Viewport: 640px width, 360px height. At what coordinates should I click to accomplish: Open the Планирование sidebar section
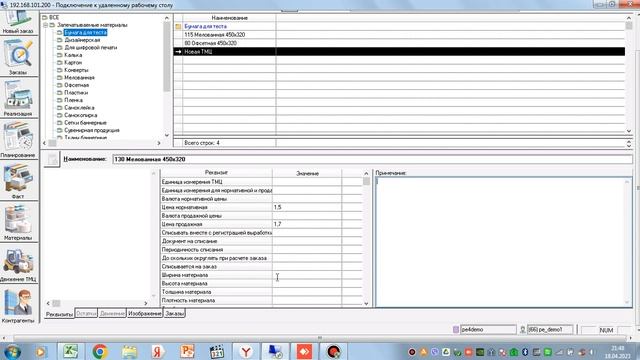click(18, 140)
